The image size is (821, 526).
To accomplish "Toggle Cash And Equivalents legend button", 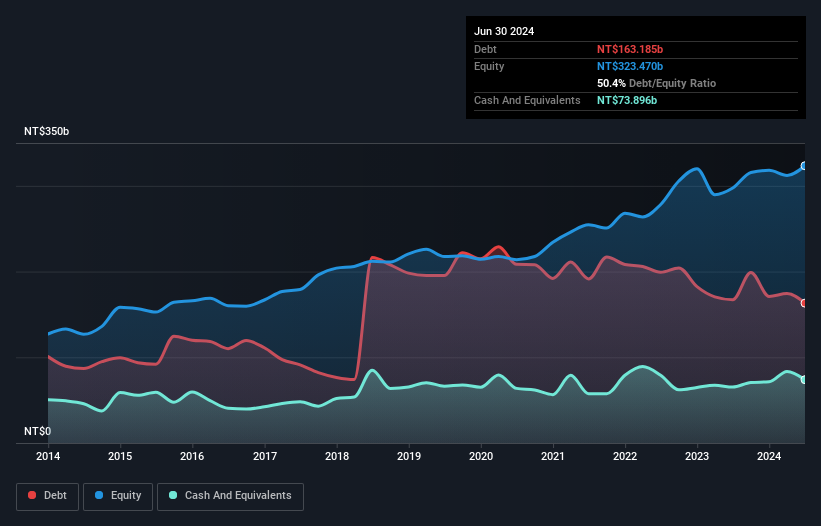I will click(x=230, y=496).
